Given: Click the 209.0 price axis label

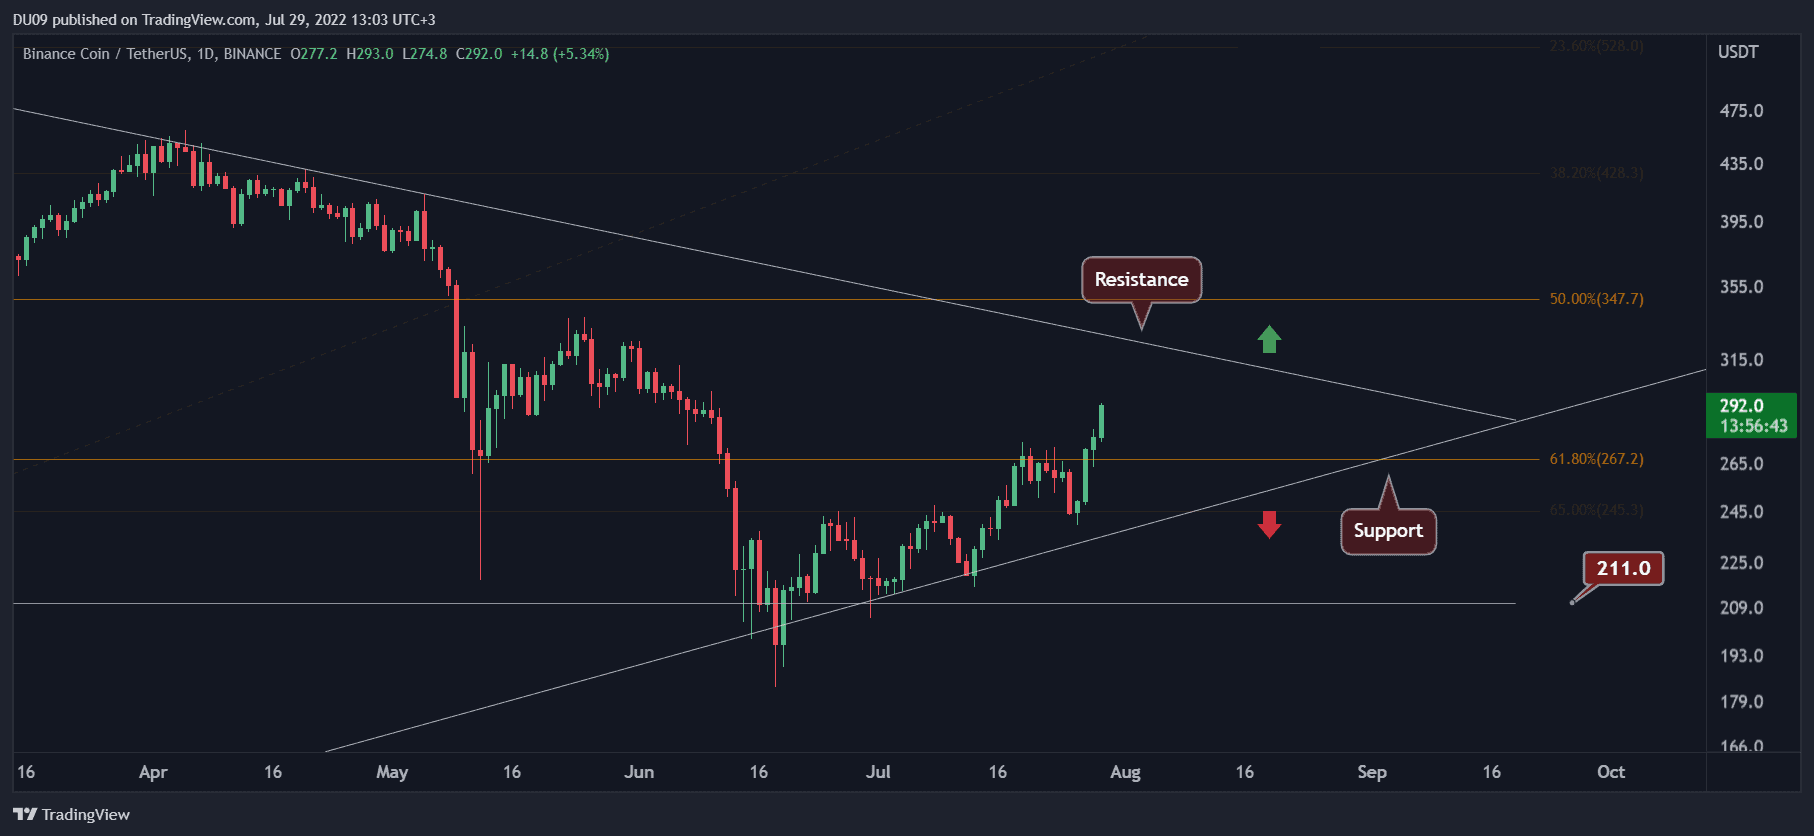Looking at the screenshot, I should pos(1742,608).
